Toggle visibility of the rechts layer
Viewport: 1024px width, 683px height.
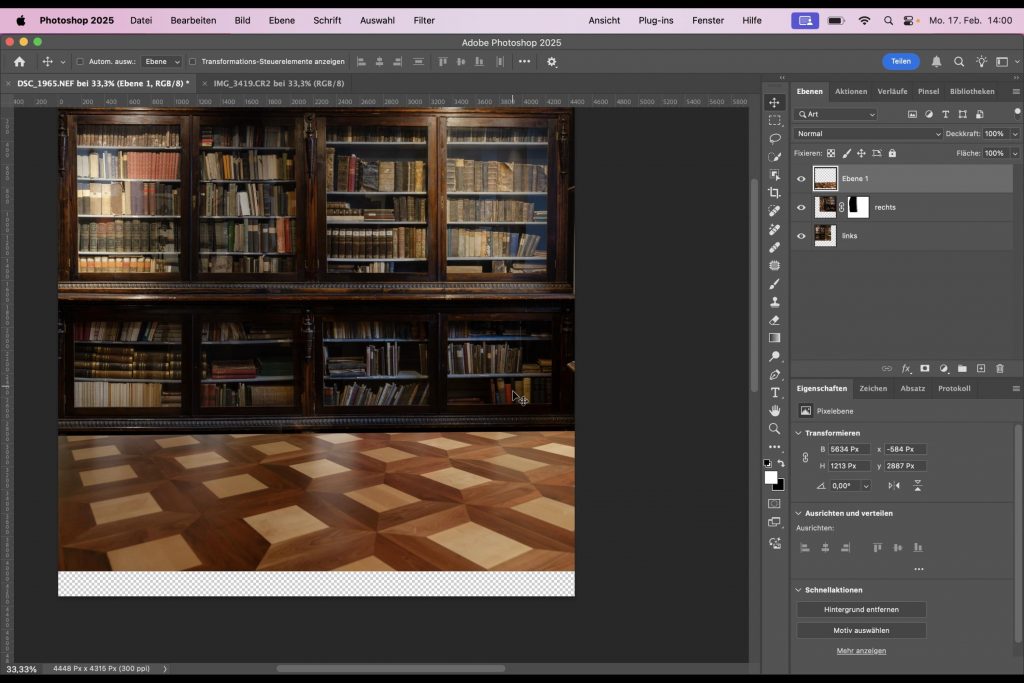801,208
